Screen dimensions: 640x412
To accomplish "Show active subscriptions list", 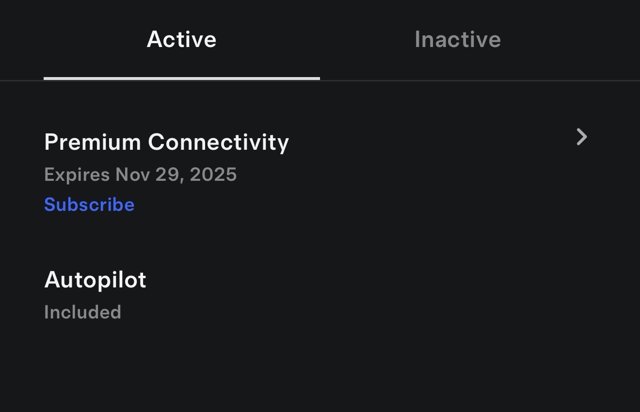I will tap(181, 40).
